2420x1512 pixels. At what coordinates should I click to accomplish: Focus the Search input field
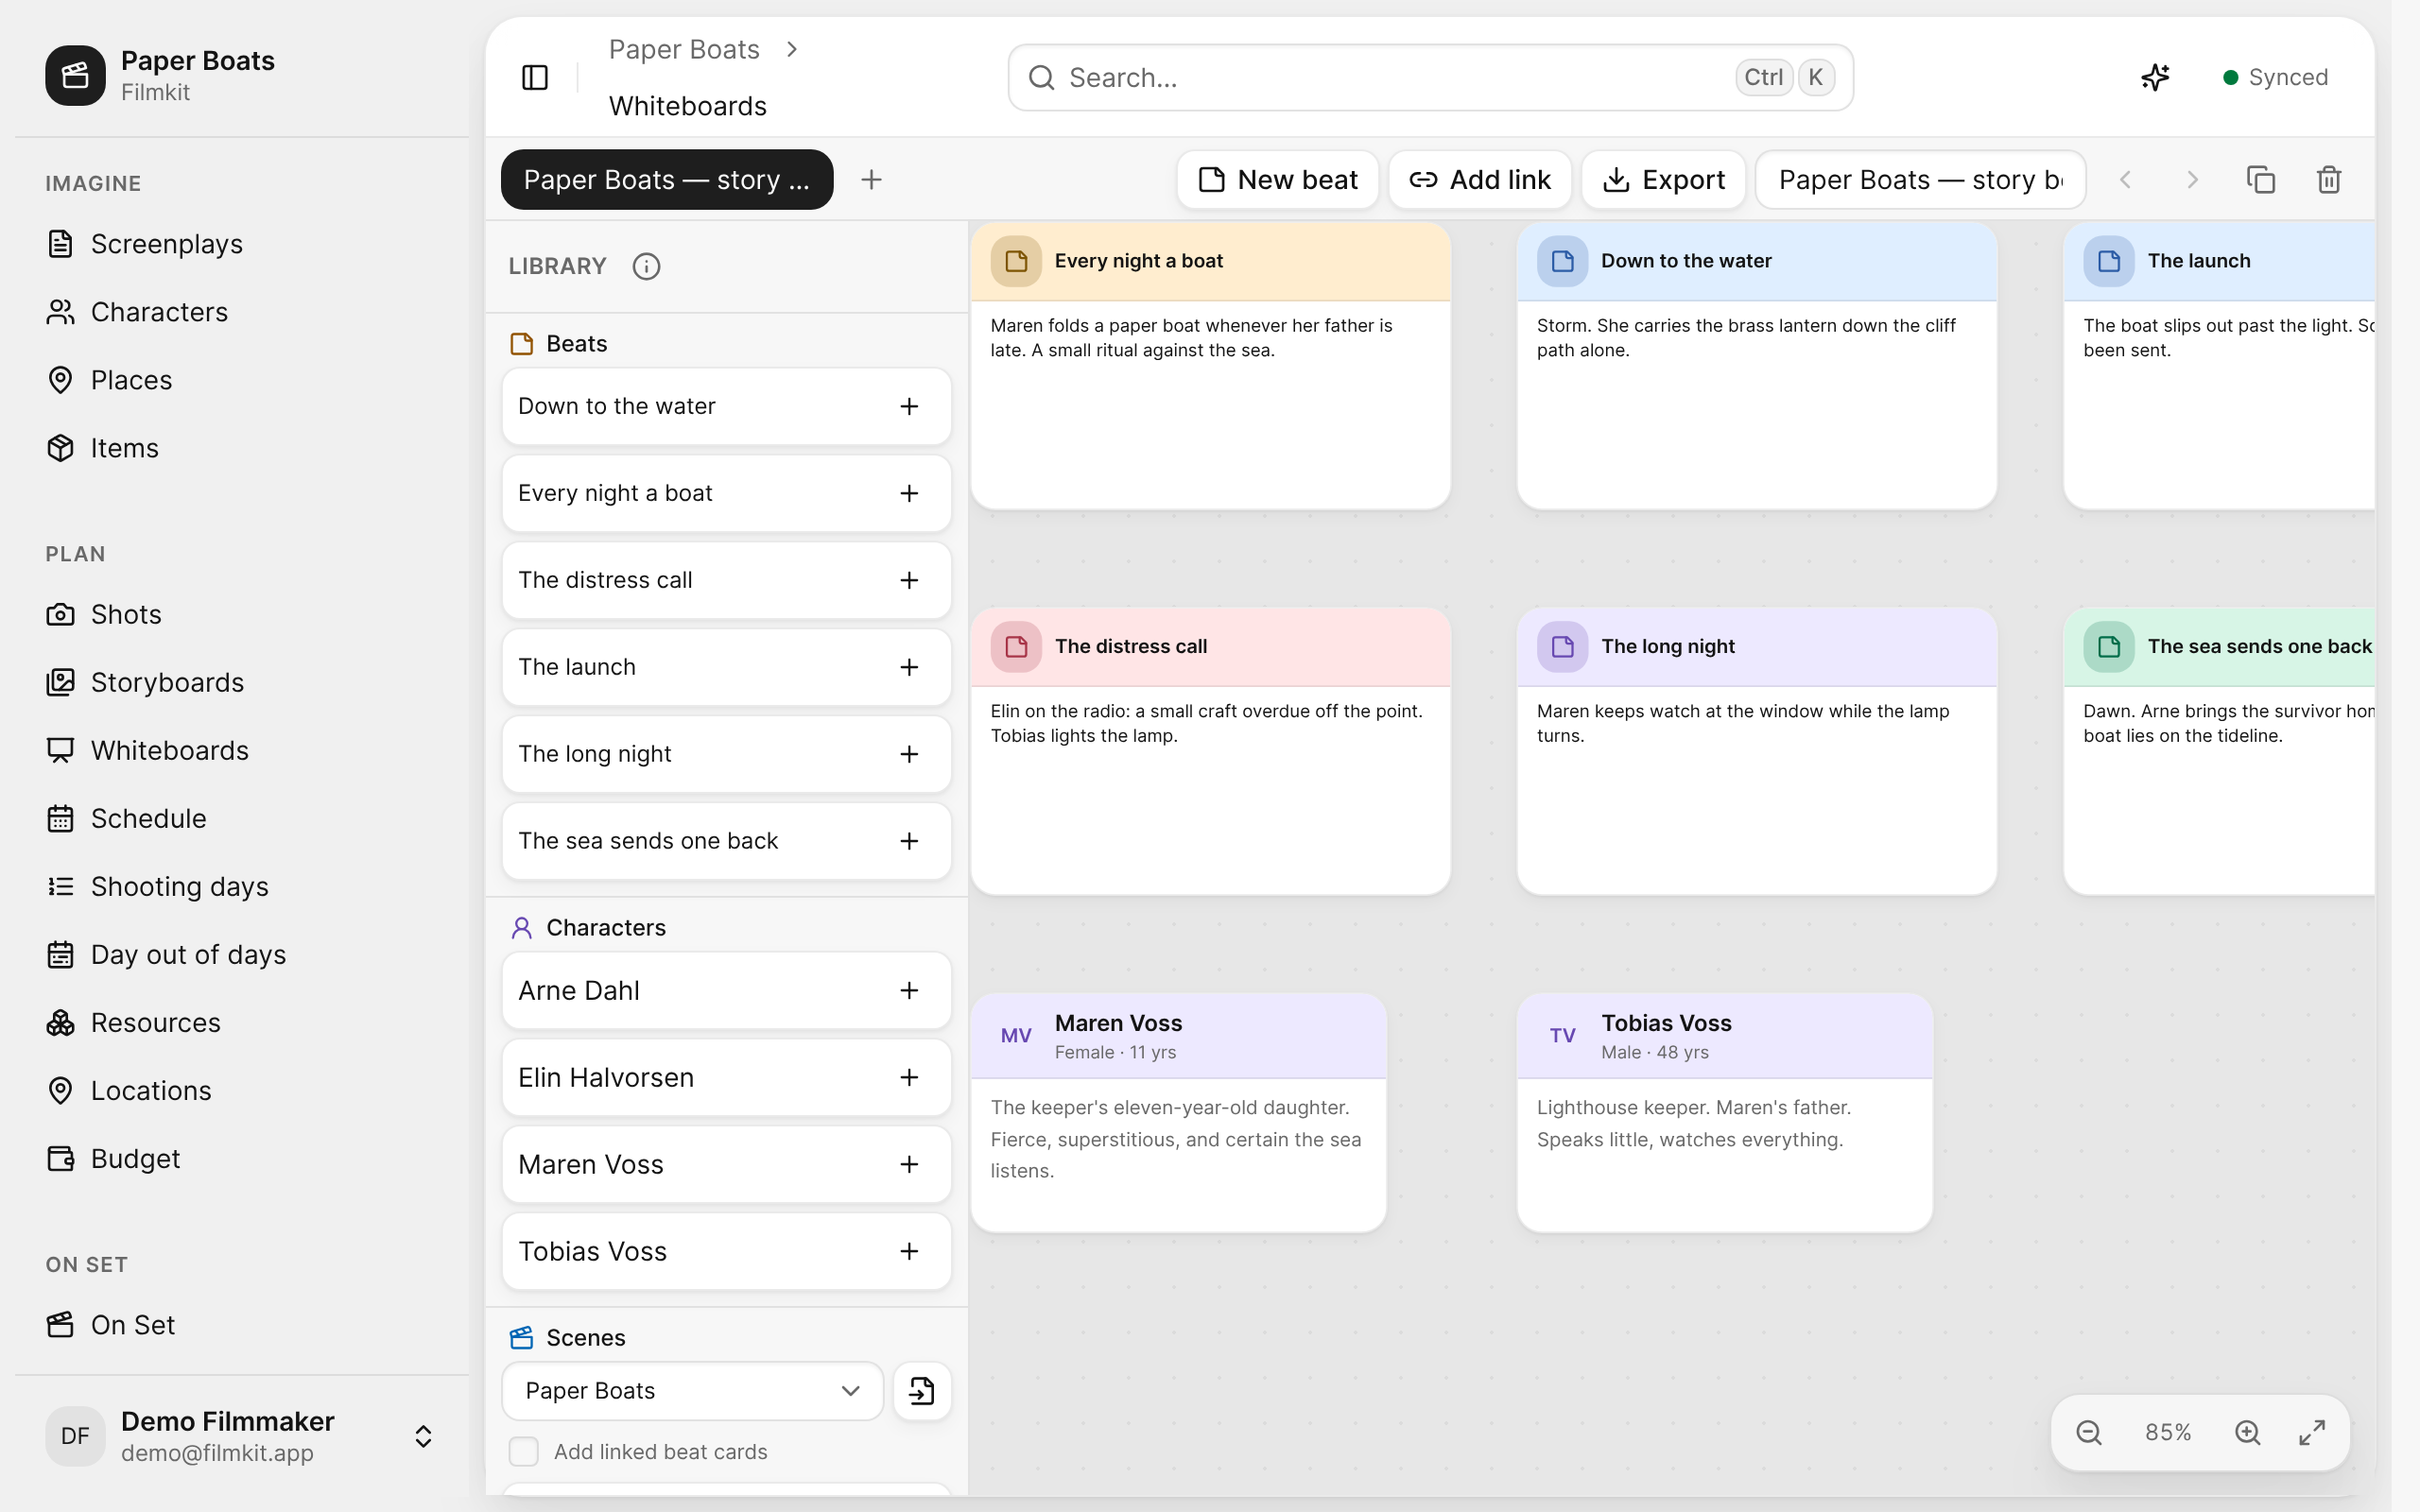1430,77
